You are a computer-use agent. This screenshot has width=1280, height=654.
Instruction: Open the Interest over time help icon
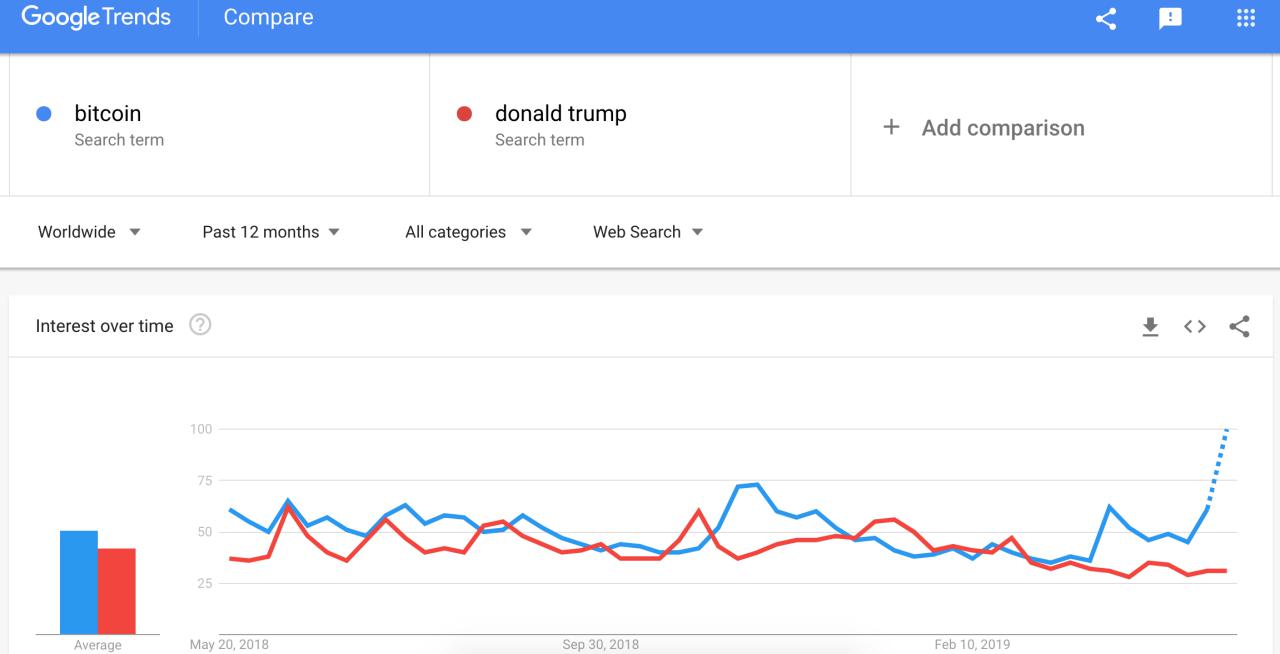(200, 324)
